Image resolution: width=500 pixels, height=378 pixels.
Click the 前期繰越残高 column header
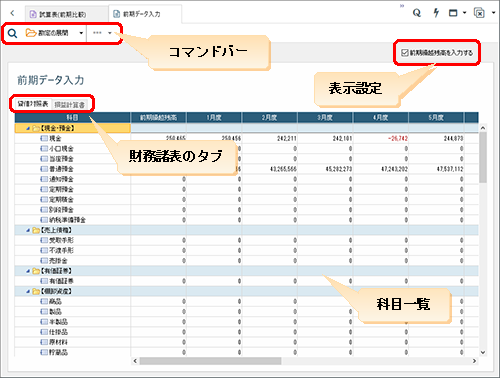coord(158,117)
